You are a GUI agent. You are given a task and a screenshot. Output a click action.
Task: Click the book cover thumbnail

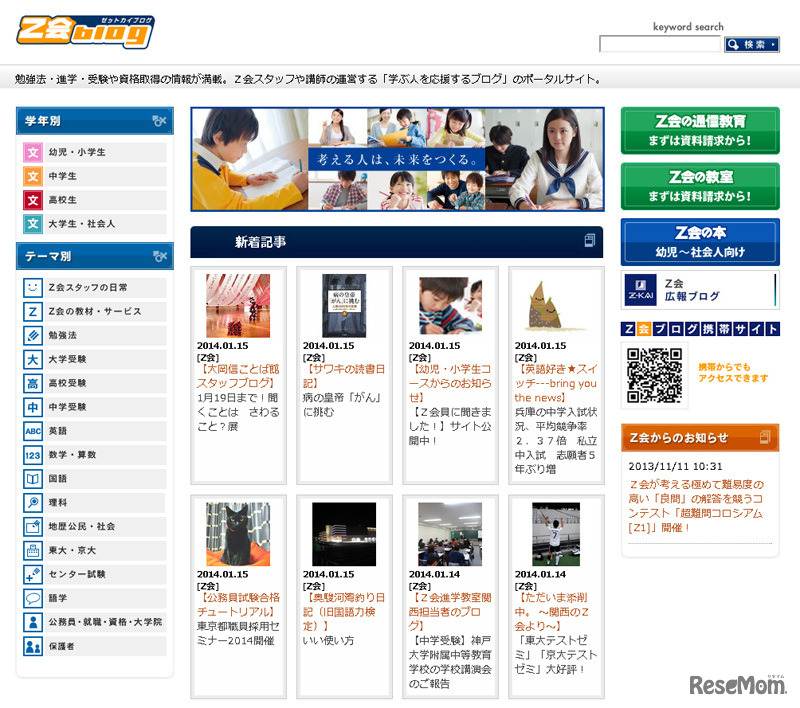point(344,306)
